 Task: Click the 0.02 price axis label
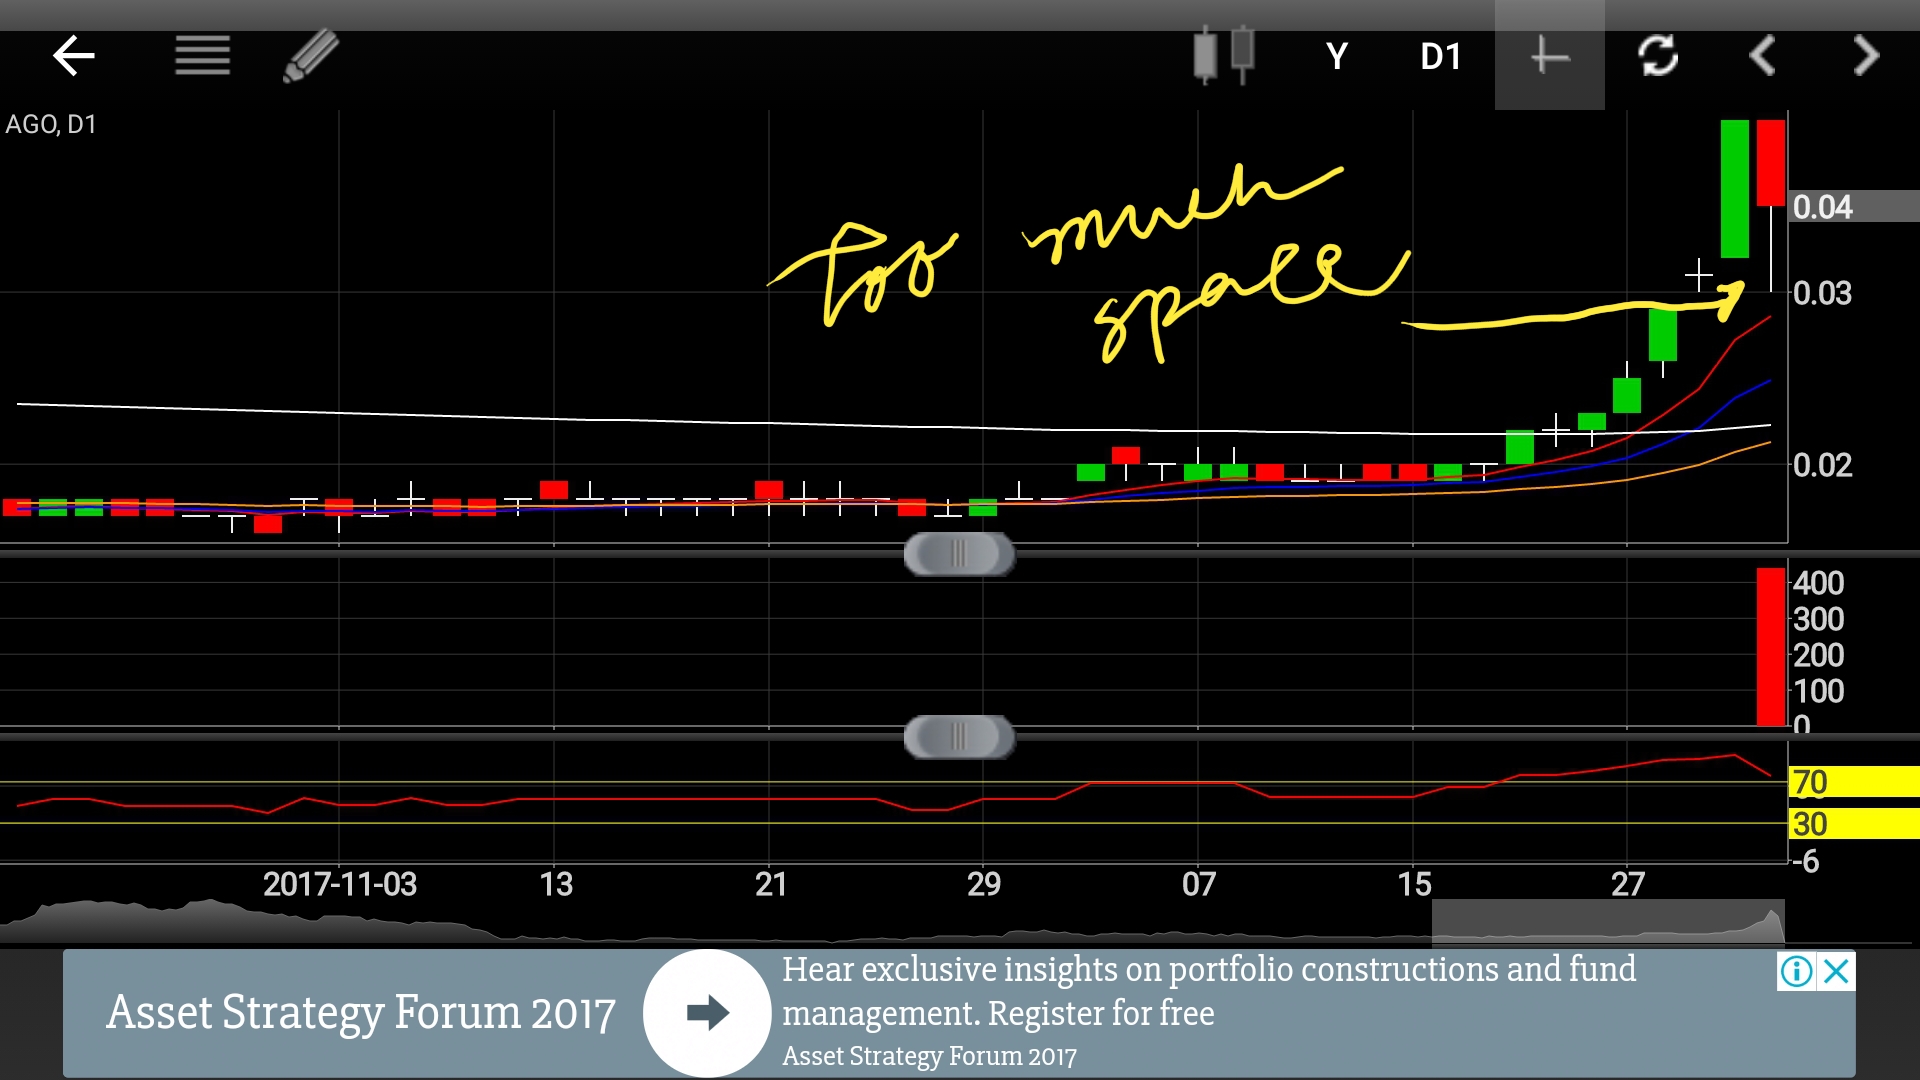tap(1822, 465)
